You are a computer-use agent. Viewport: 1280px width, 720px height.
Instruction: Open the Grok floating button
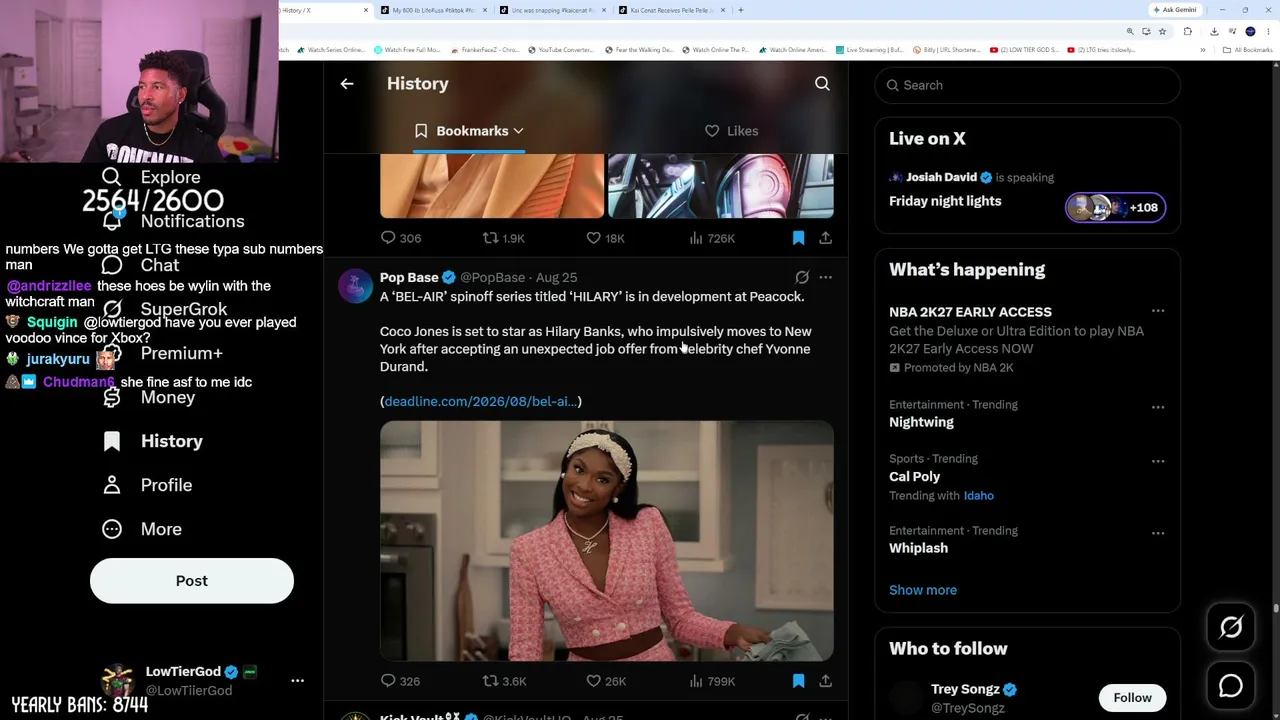coord(1231,627)
